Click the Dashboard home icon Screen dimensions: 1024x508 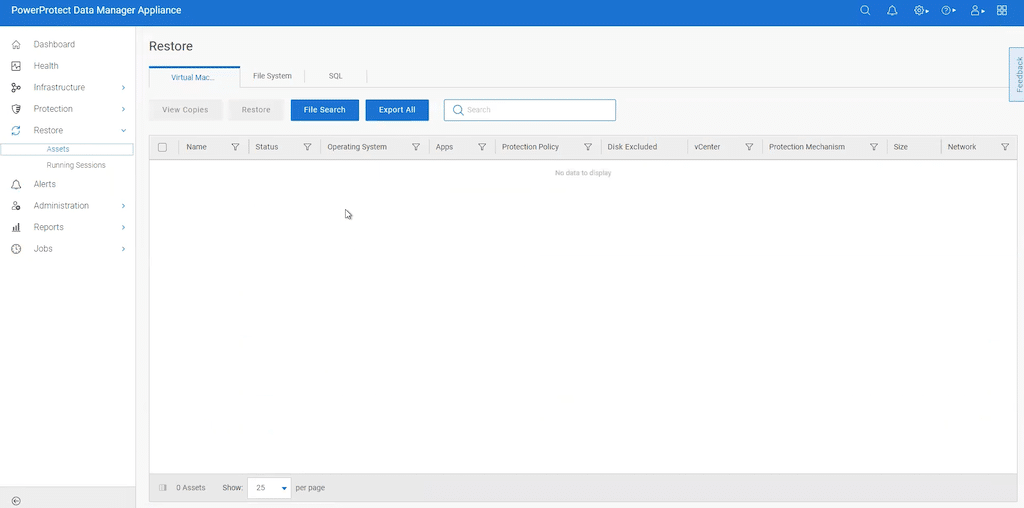point(16,44)
